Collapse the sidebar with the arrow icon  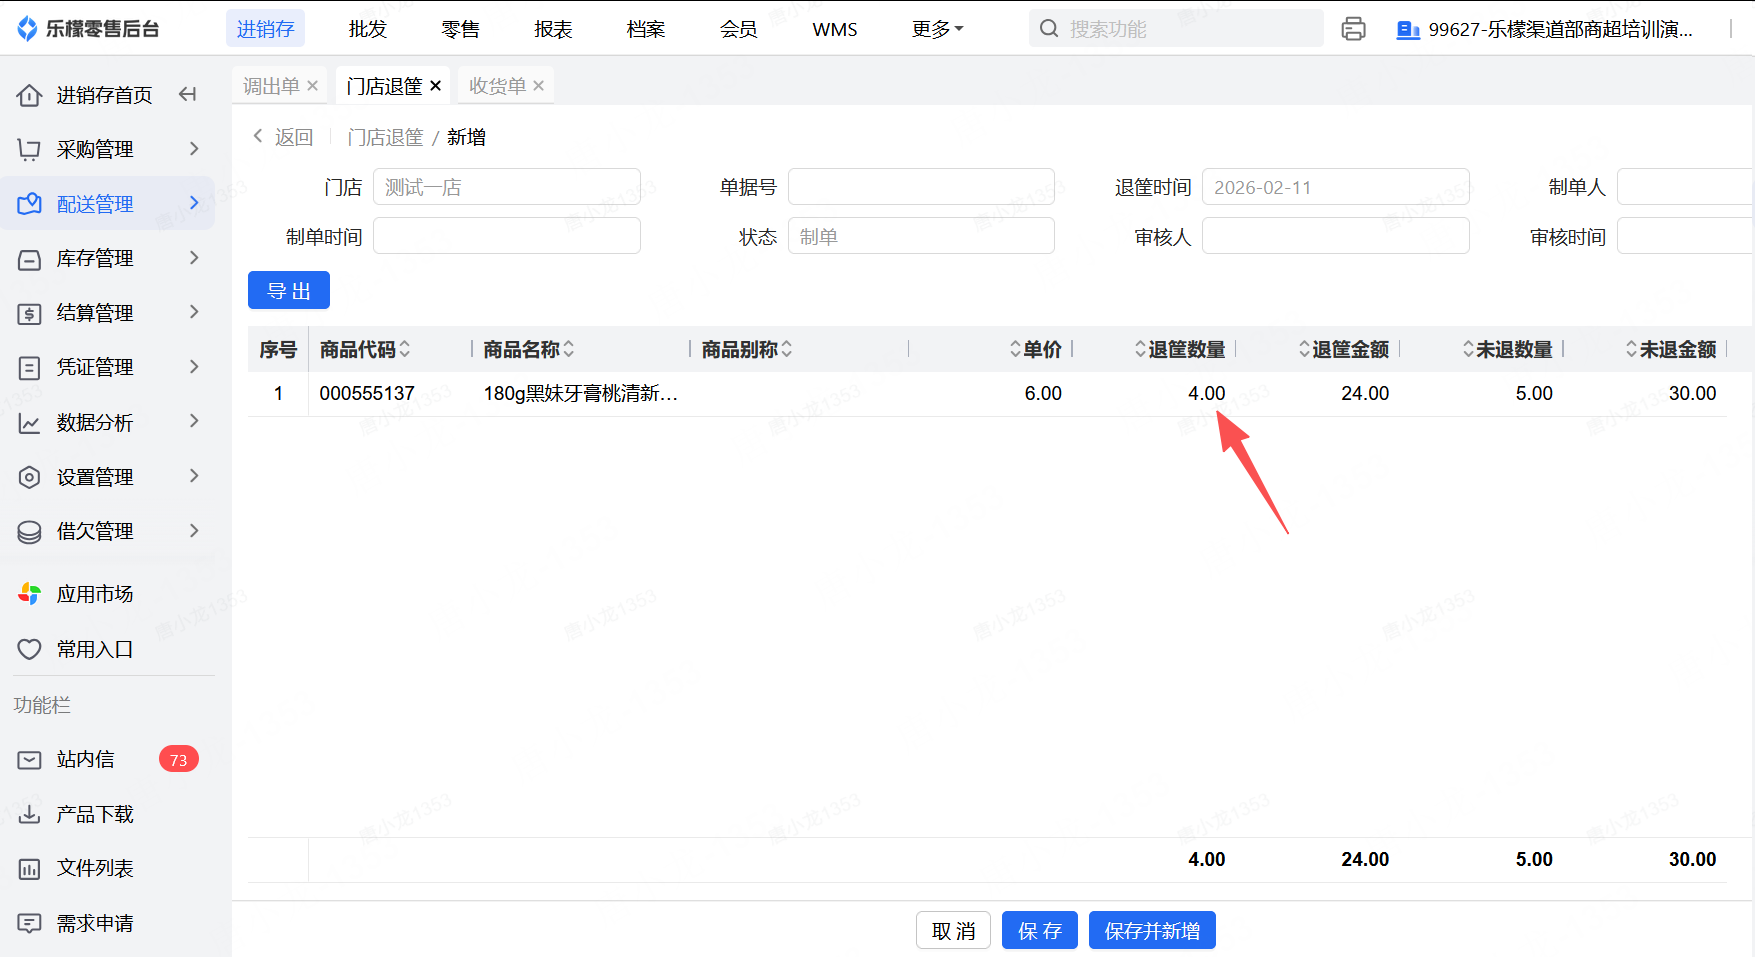[x=187, y=95]
